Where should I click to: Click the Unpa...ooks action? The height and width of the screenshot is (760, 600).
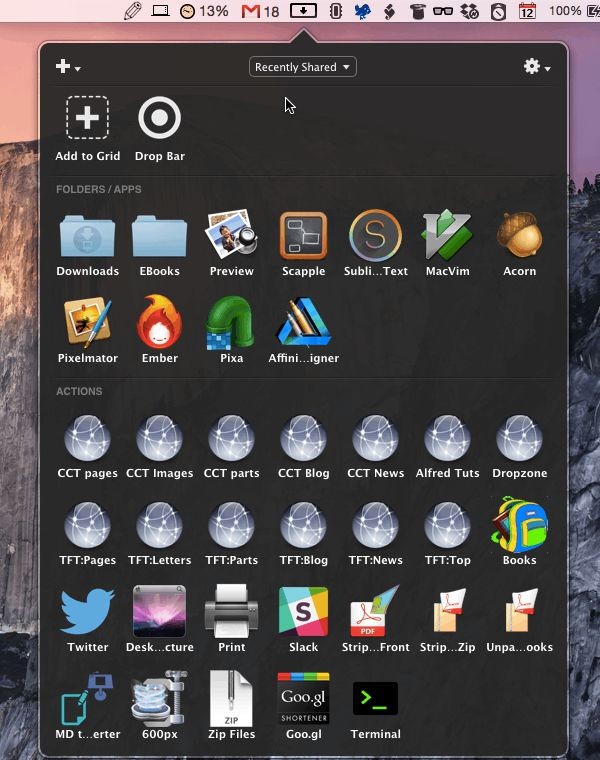tap(521, 611)
